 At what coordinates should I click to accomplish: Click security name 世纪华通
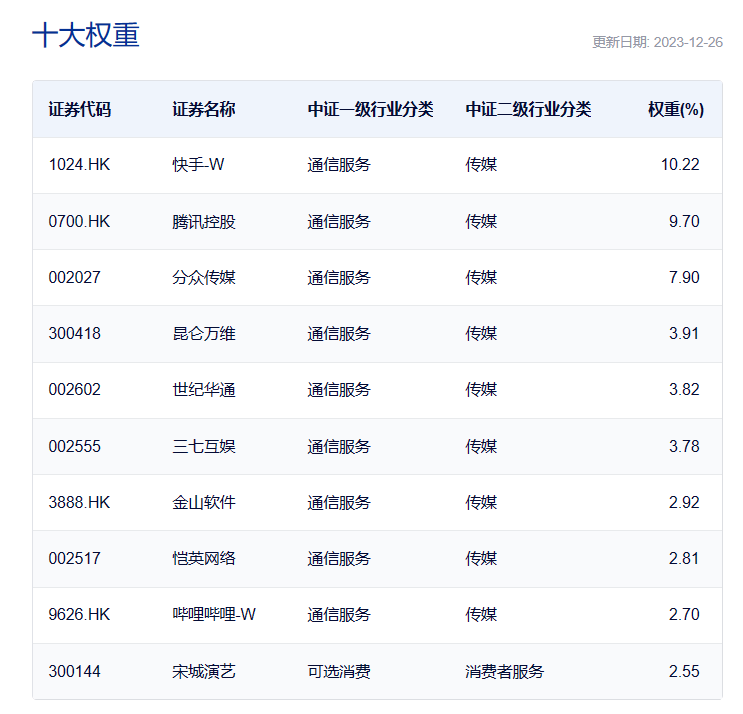coord(204,389)
